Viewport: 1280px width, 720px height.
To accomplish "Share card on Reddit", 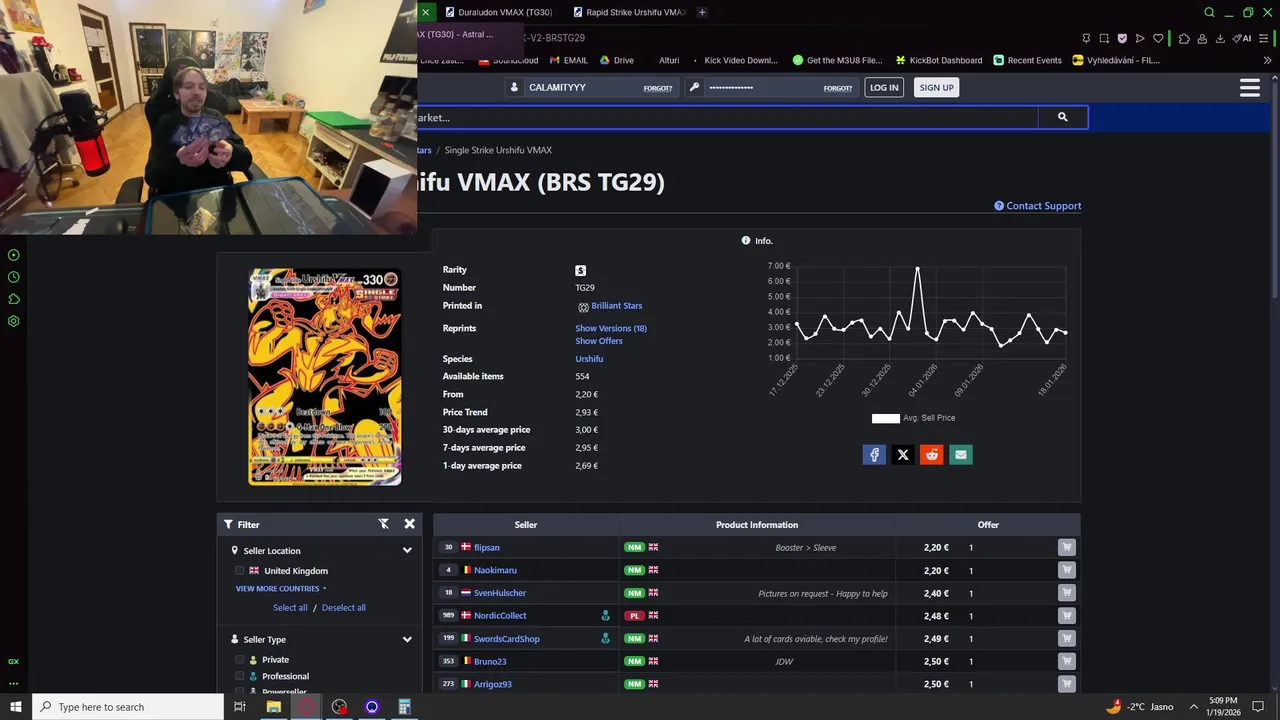I will pos(932,455).
